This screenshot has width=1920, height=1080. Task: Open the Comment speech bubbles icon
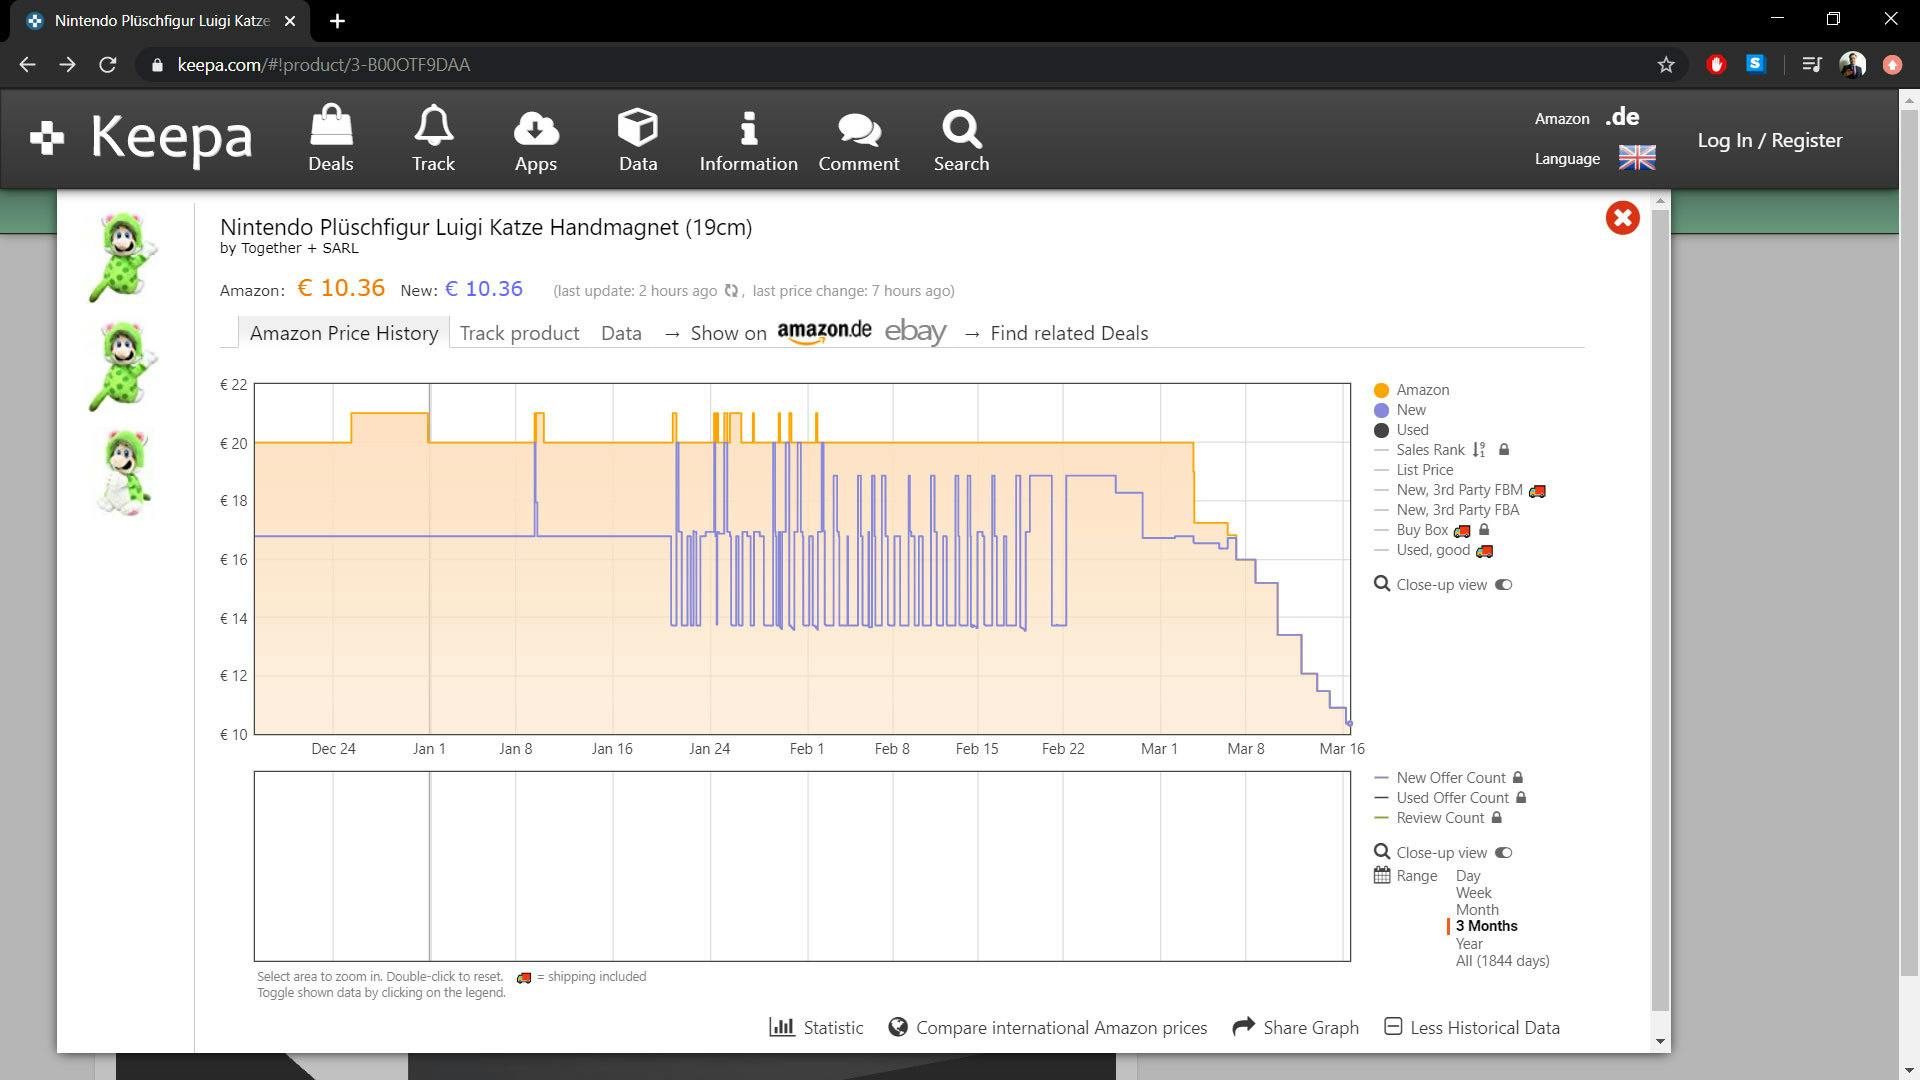click(x=858, y=128)
